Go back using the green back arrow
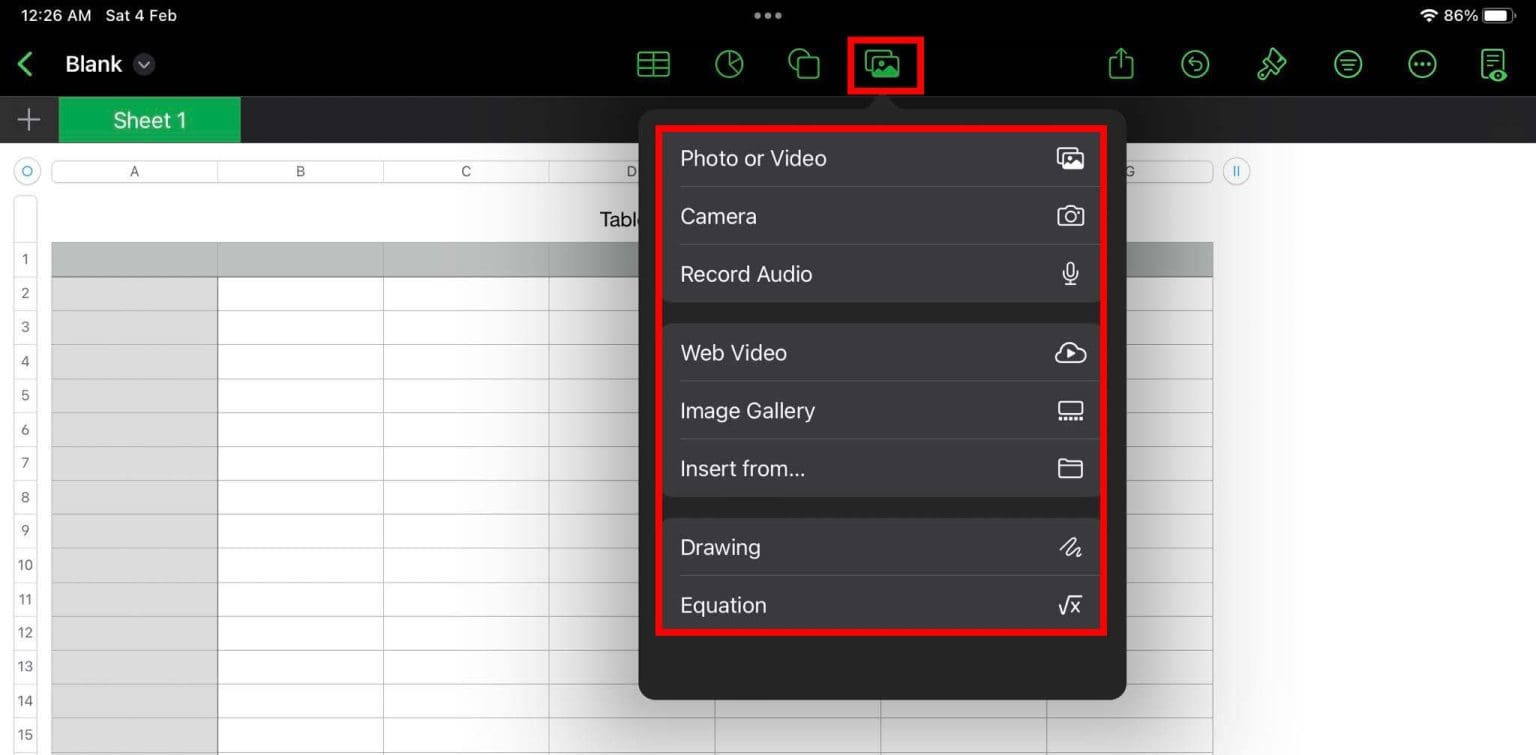Screen dimensions: 1536x755 tap(25, 63)
